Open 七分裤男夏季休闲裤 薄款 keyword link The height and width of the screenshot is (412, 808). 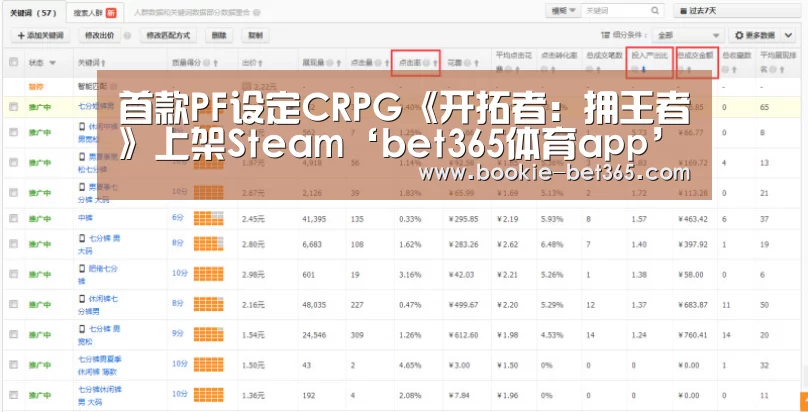tap(100, 364)
